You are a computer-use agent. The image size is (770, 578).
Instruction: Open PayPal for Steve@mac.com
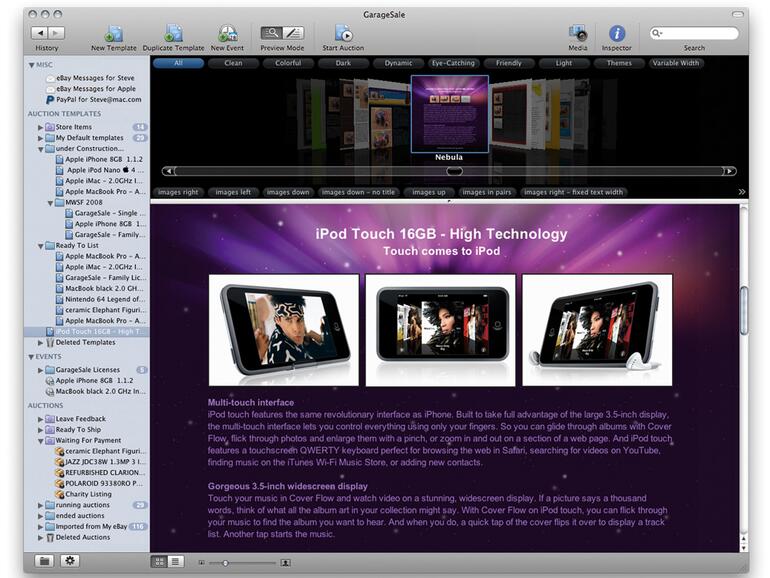click(x=94, y=99)
